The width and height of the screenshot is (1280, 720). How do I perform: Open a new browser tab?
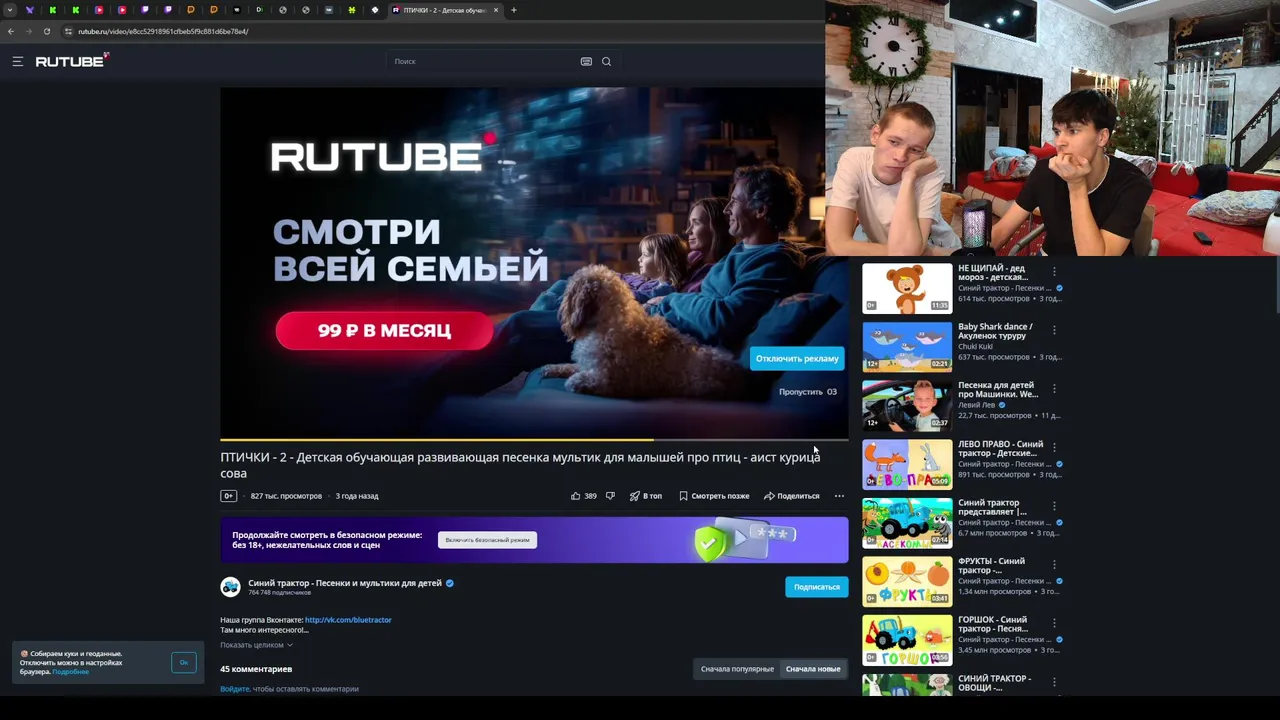coord(514,10)
